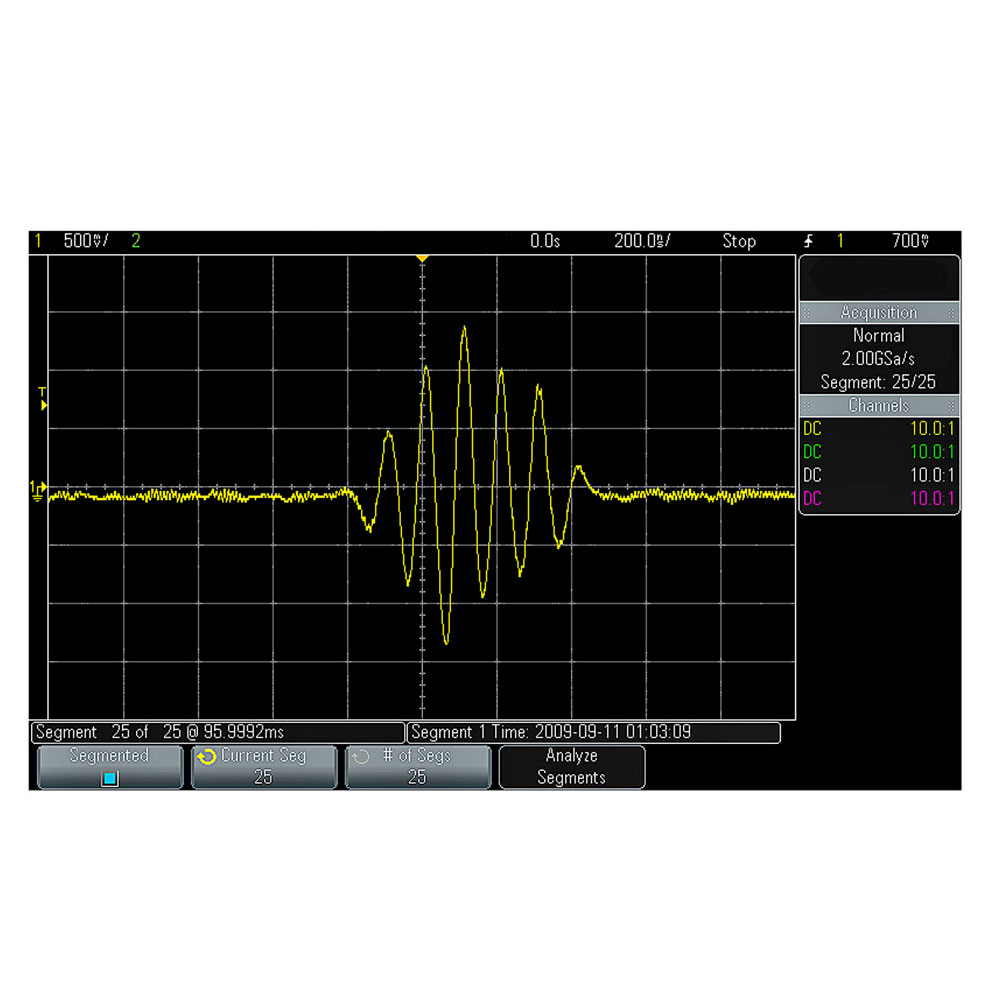
Task: Click the channel 2 indicator
Action: (136, 241)
